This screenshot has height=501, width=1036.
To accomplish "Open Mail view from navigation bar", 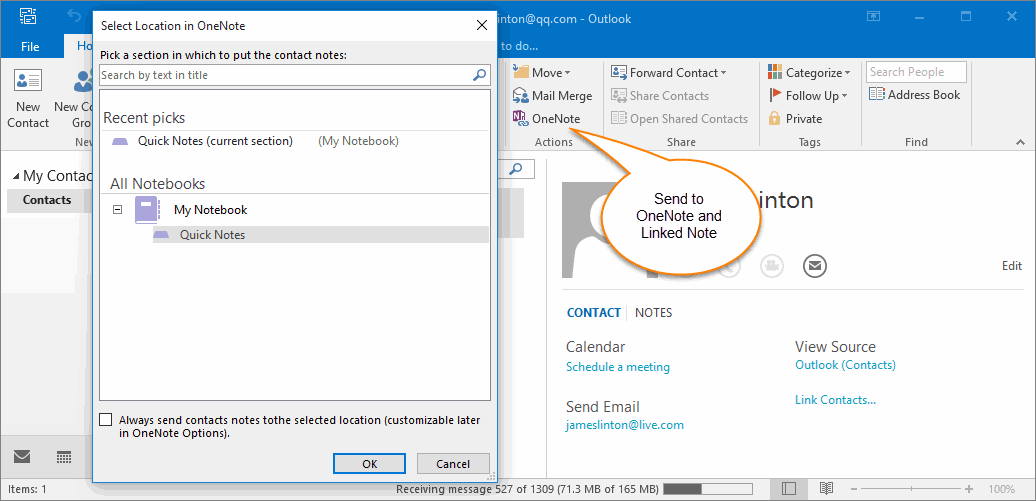I will [x=22, y=457].
